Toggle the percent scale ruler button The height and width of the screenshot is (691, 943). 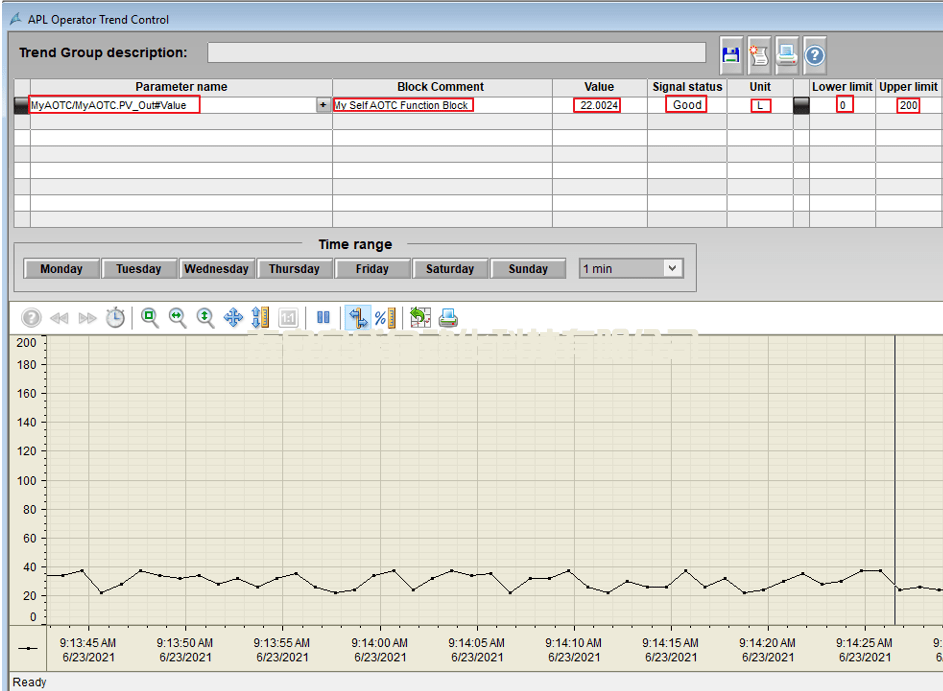pyautogui.click(x=385, y=318)
